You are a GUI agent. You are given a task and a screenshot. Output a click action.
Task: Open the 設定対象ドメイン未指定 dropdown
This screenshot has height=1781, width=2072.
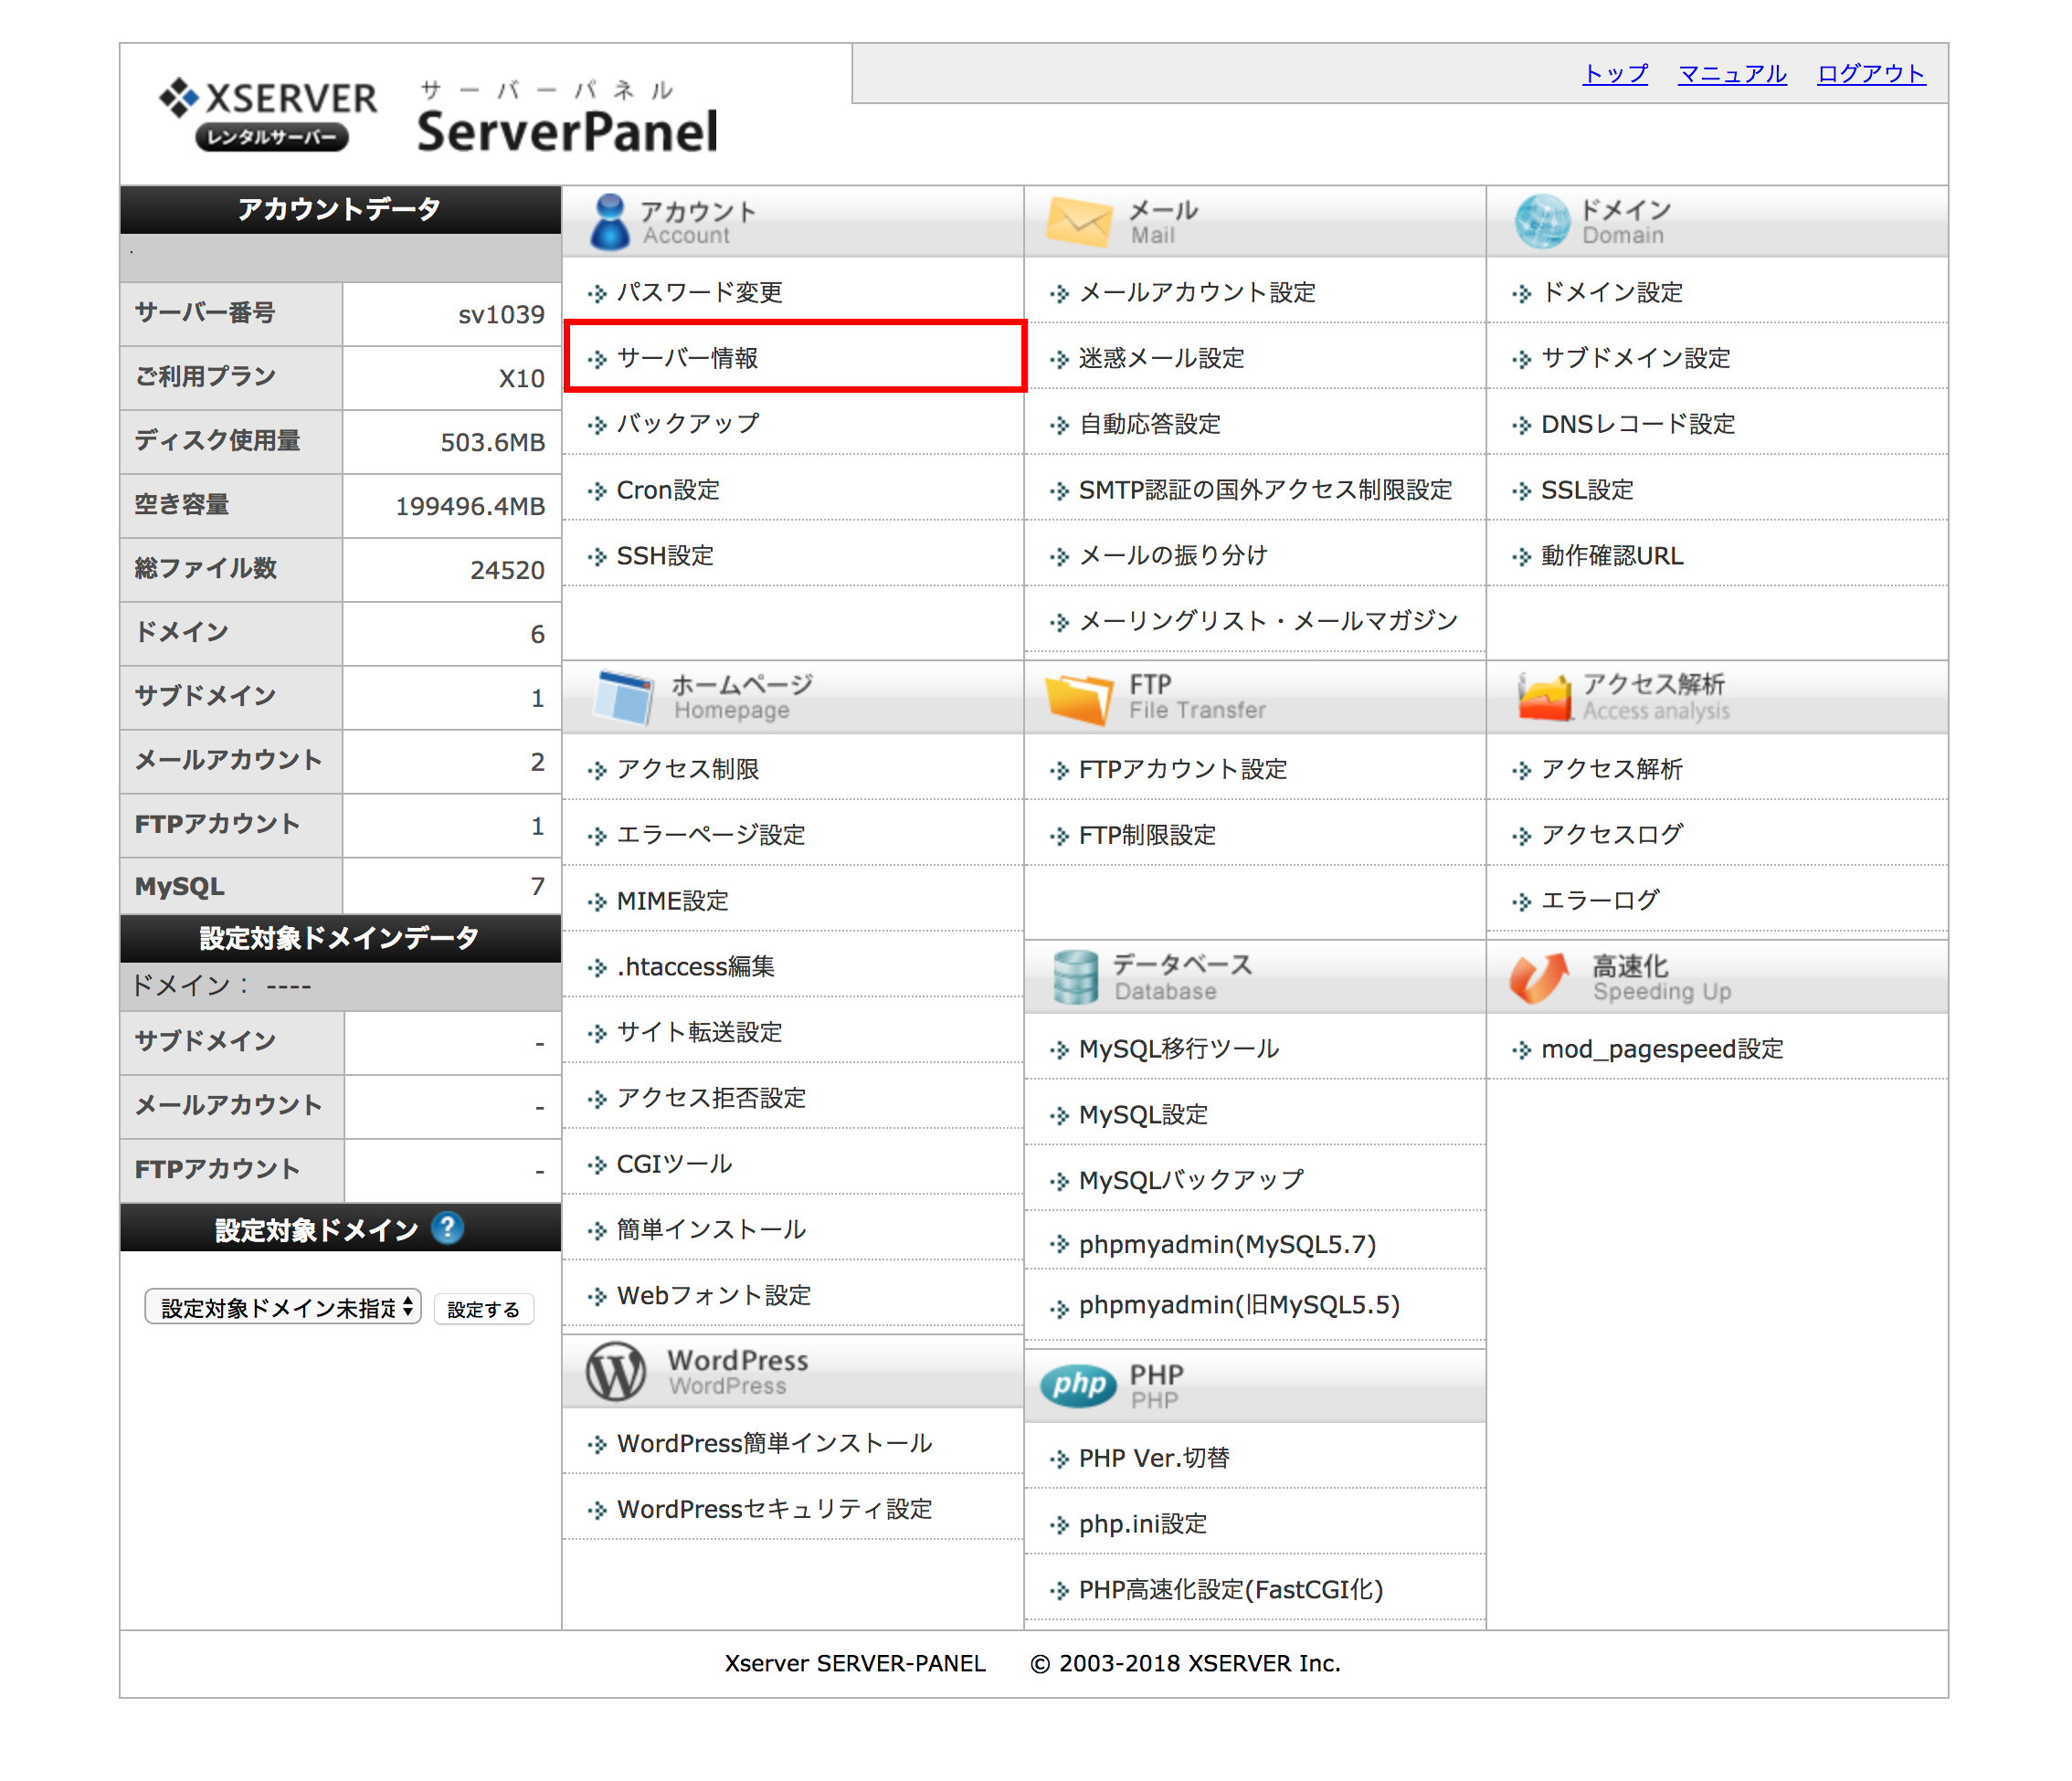[x=283, y=1307]
